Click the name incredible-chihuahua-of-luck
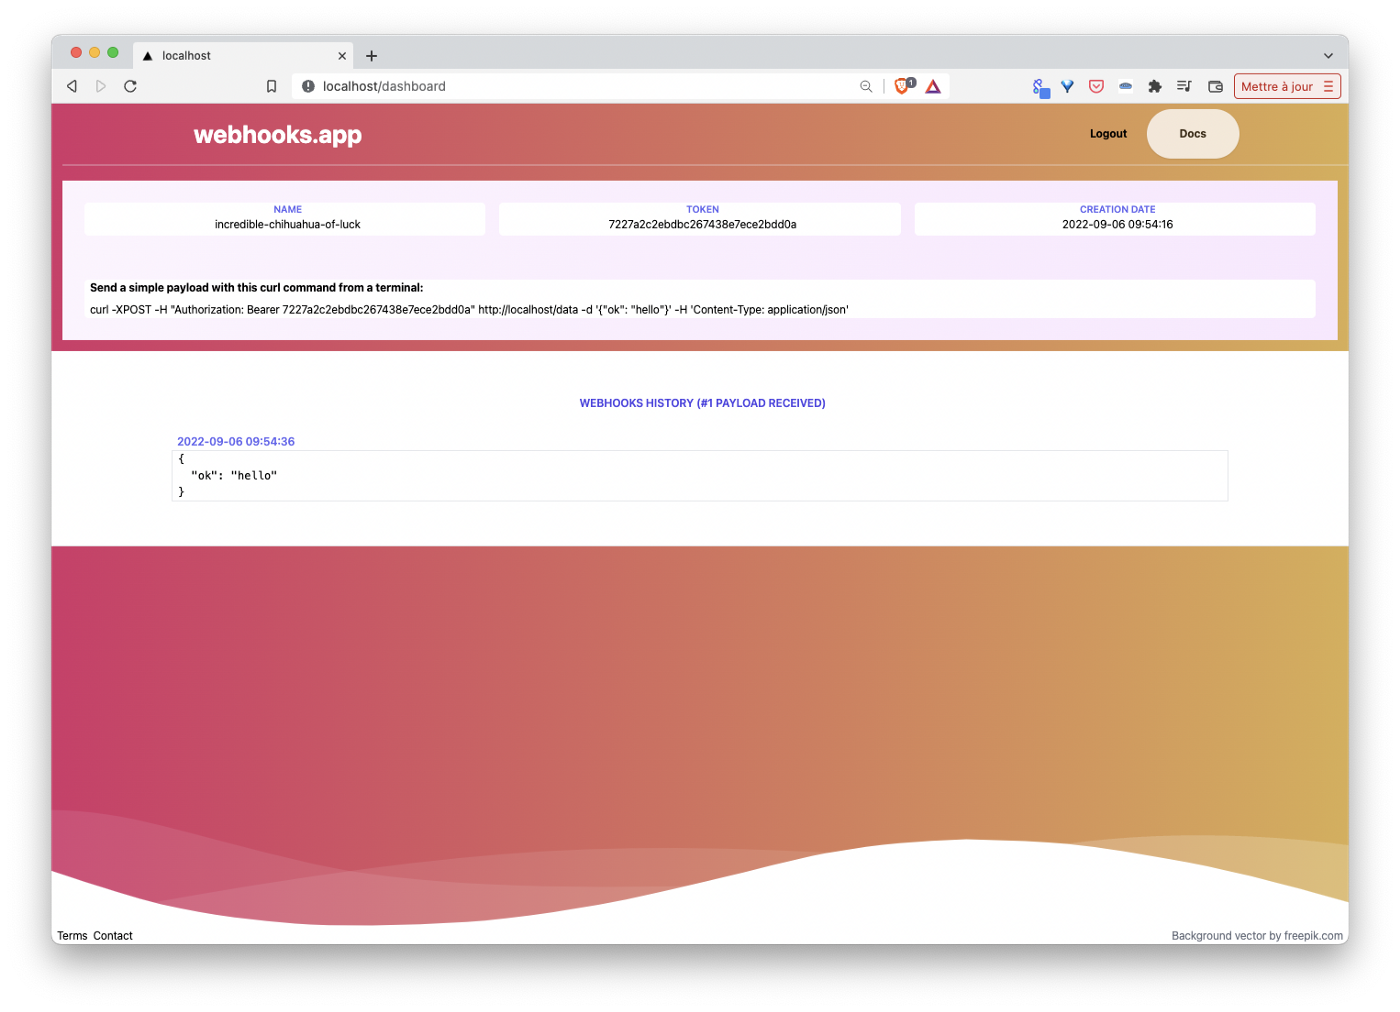The image size is (1400, 1012). pos(287,225)
